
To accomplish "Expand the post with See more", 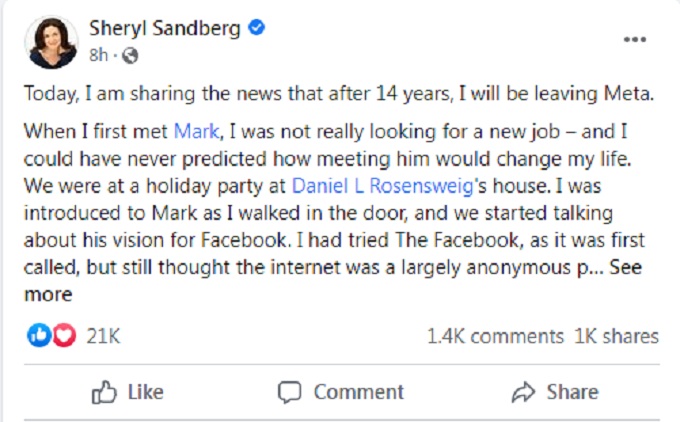I will [x=625, y=267].
